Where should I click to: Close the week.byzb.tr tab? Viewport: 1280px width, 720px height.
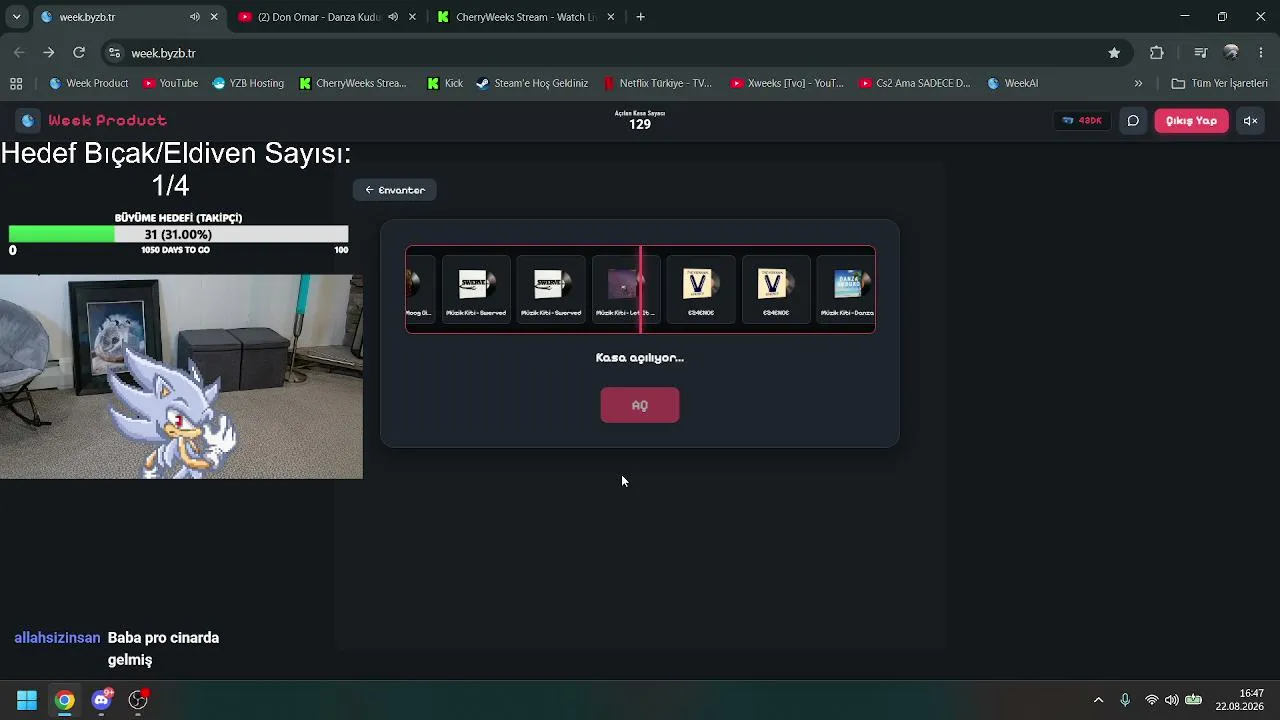pos(214,17)
